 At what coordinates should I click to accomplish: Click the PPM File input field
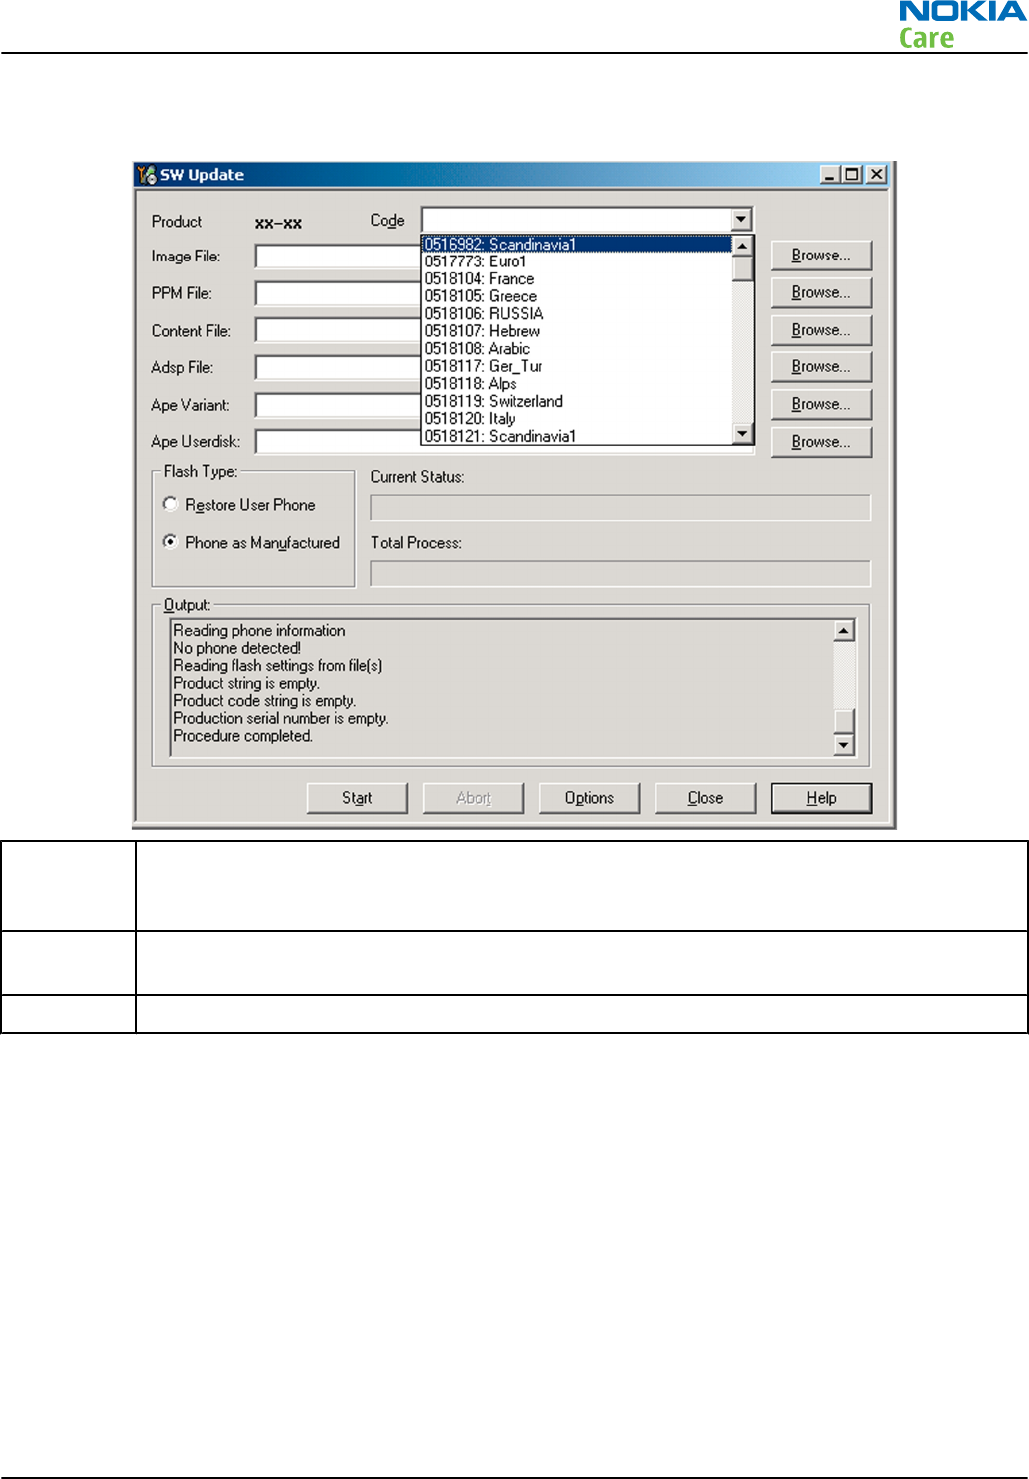[x=338, y=293]
